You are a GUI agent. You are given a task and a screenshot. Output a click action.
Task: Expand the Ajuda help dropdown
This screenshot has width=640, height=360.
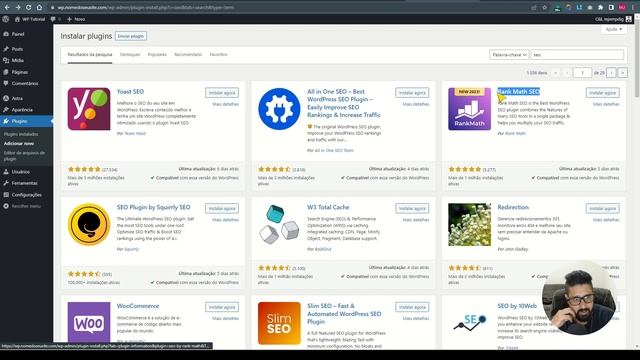point(613,29)
